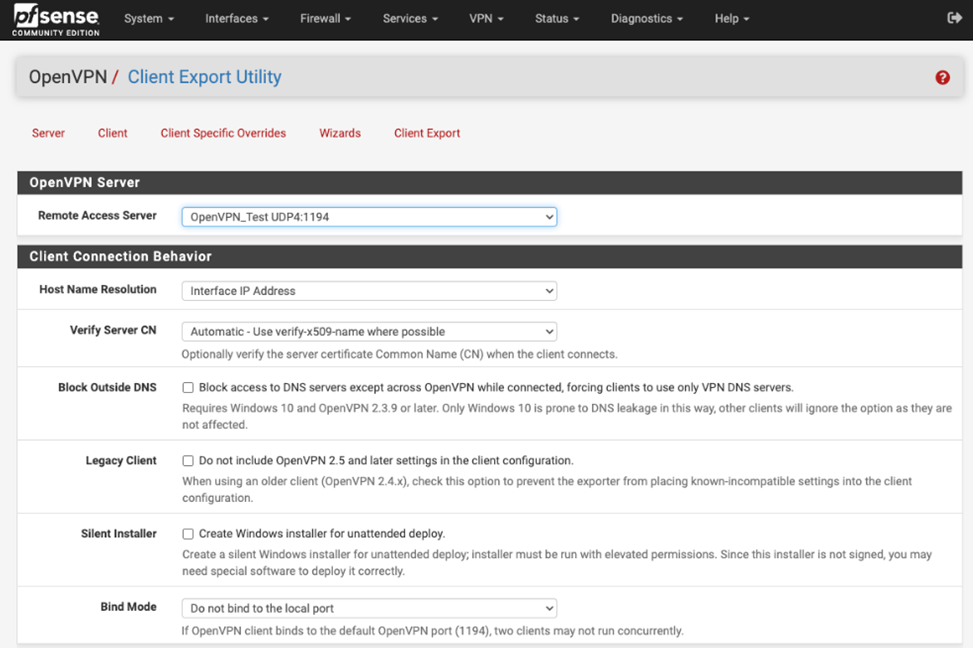
Task: Open the Diagnostics menu
Action: pyautogui.click(x=647, y=19)
